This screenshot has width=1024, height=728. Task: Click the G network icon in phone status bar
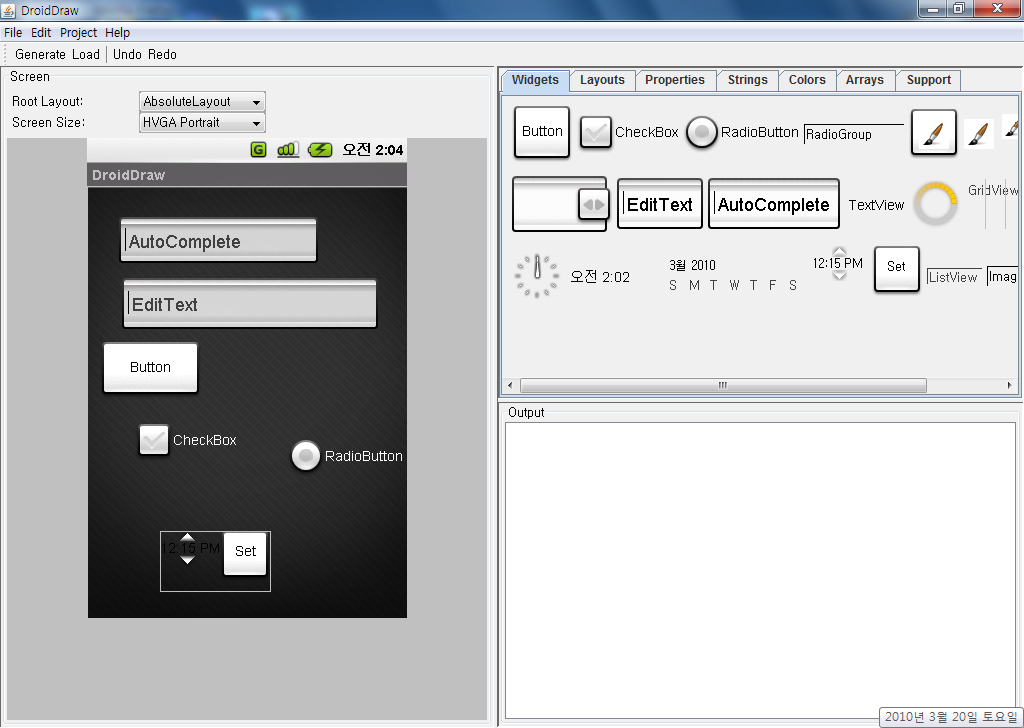tap(259, 150)
